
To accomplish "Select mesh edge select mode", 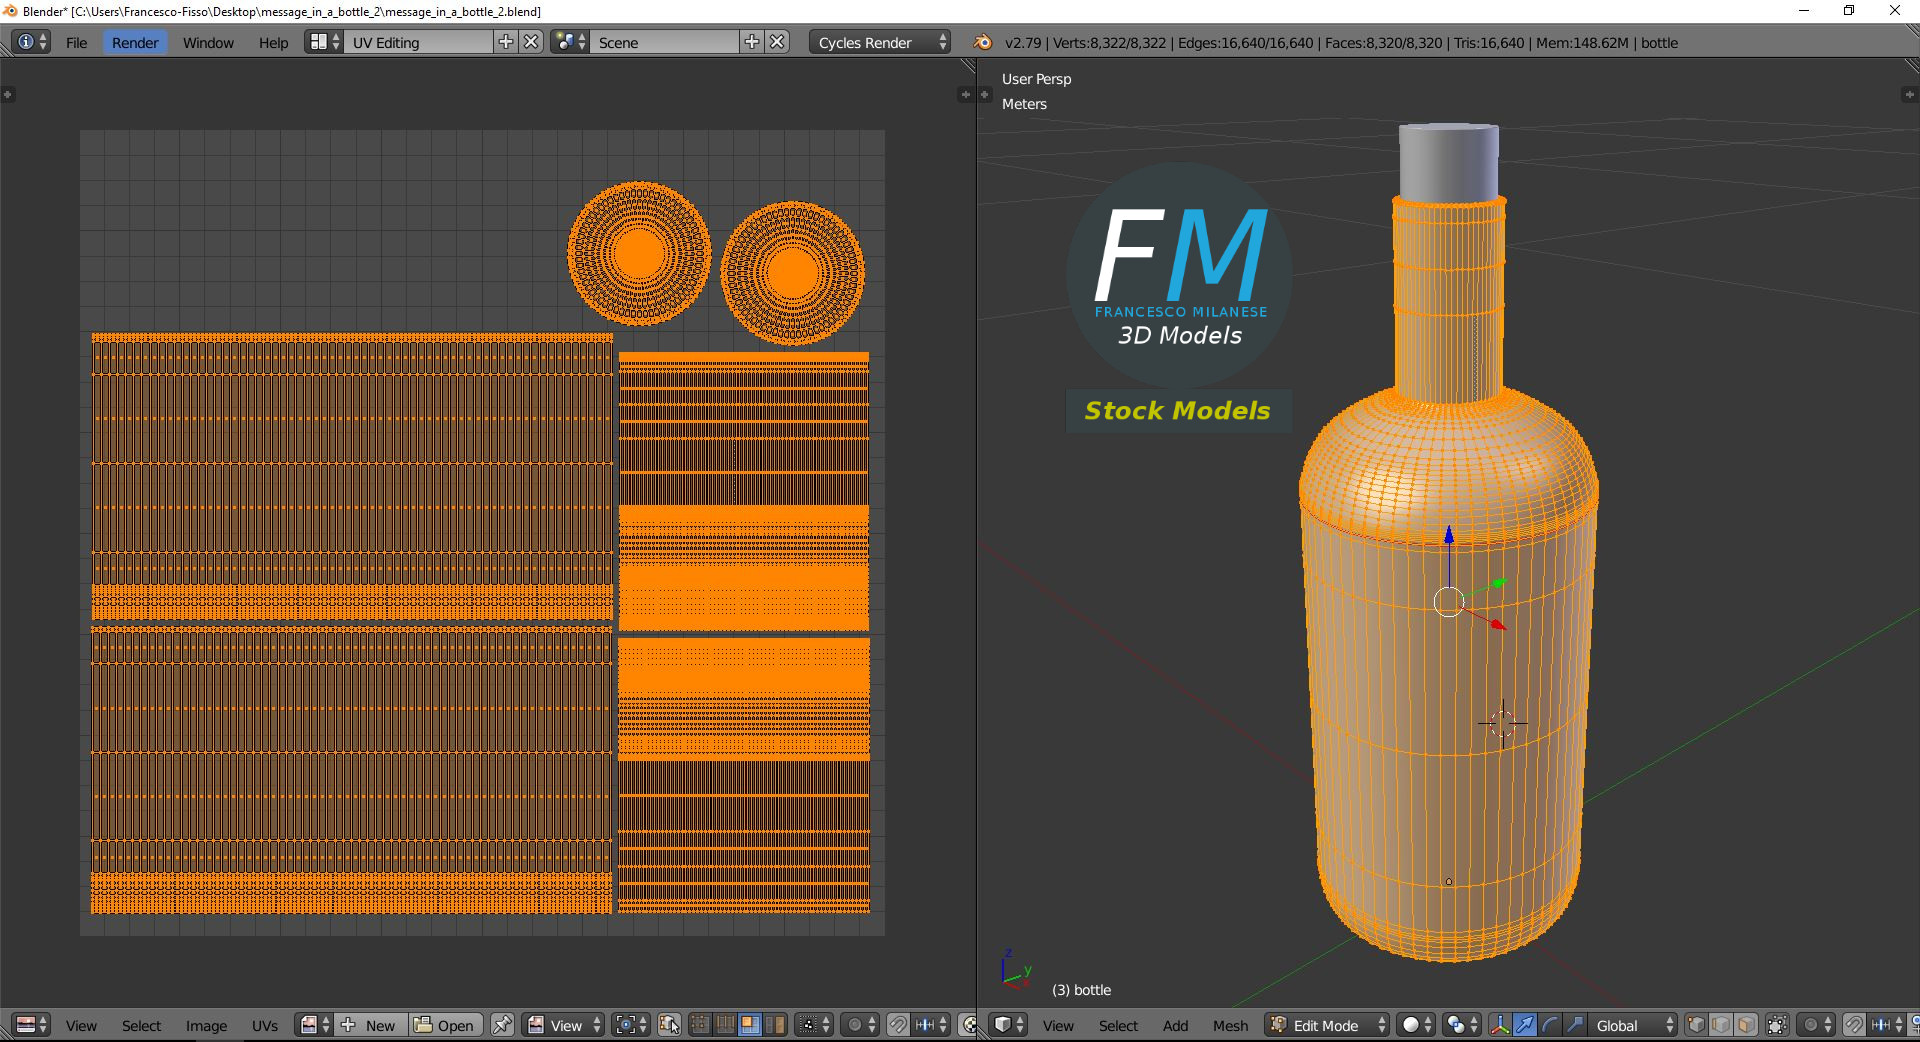I will 1722,1025.
